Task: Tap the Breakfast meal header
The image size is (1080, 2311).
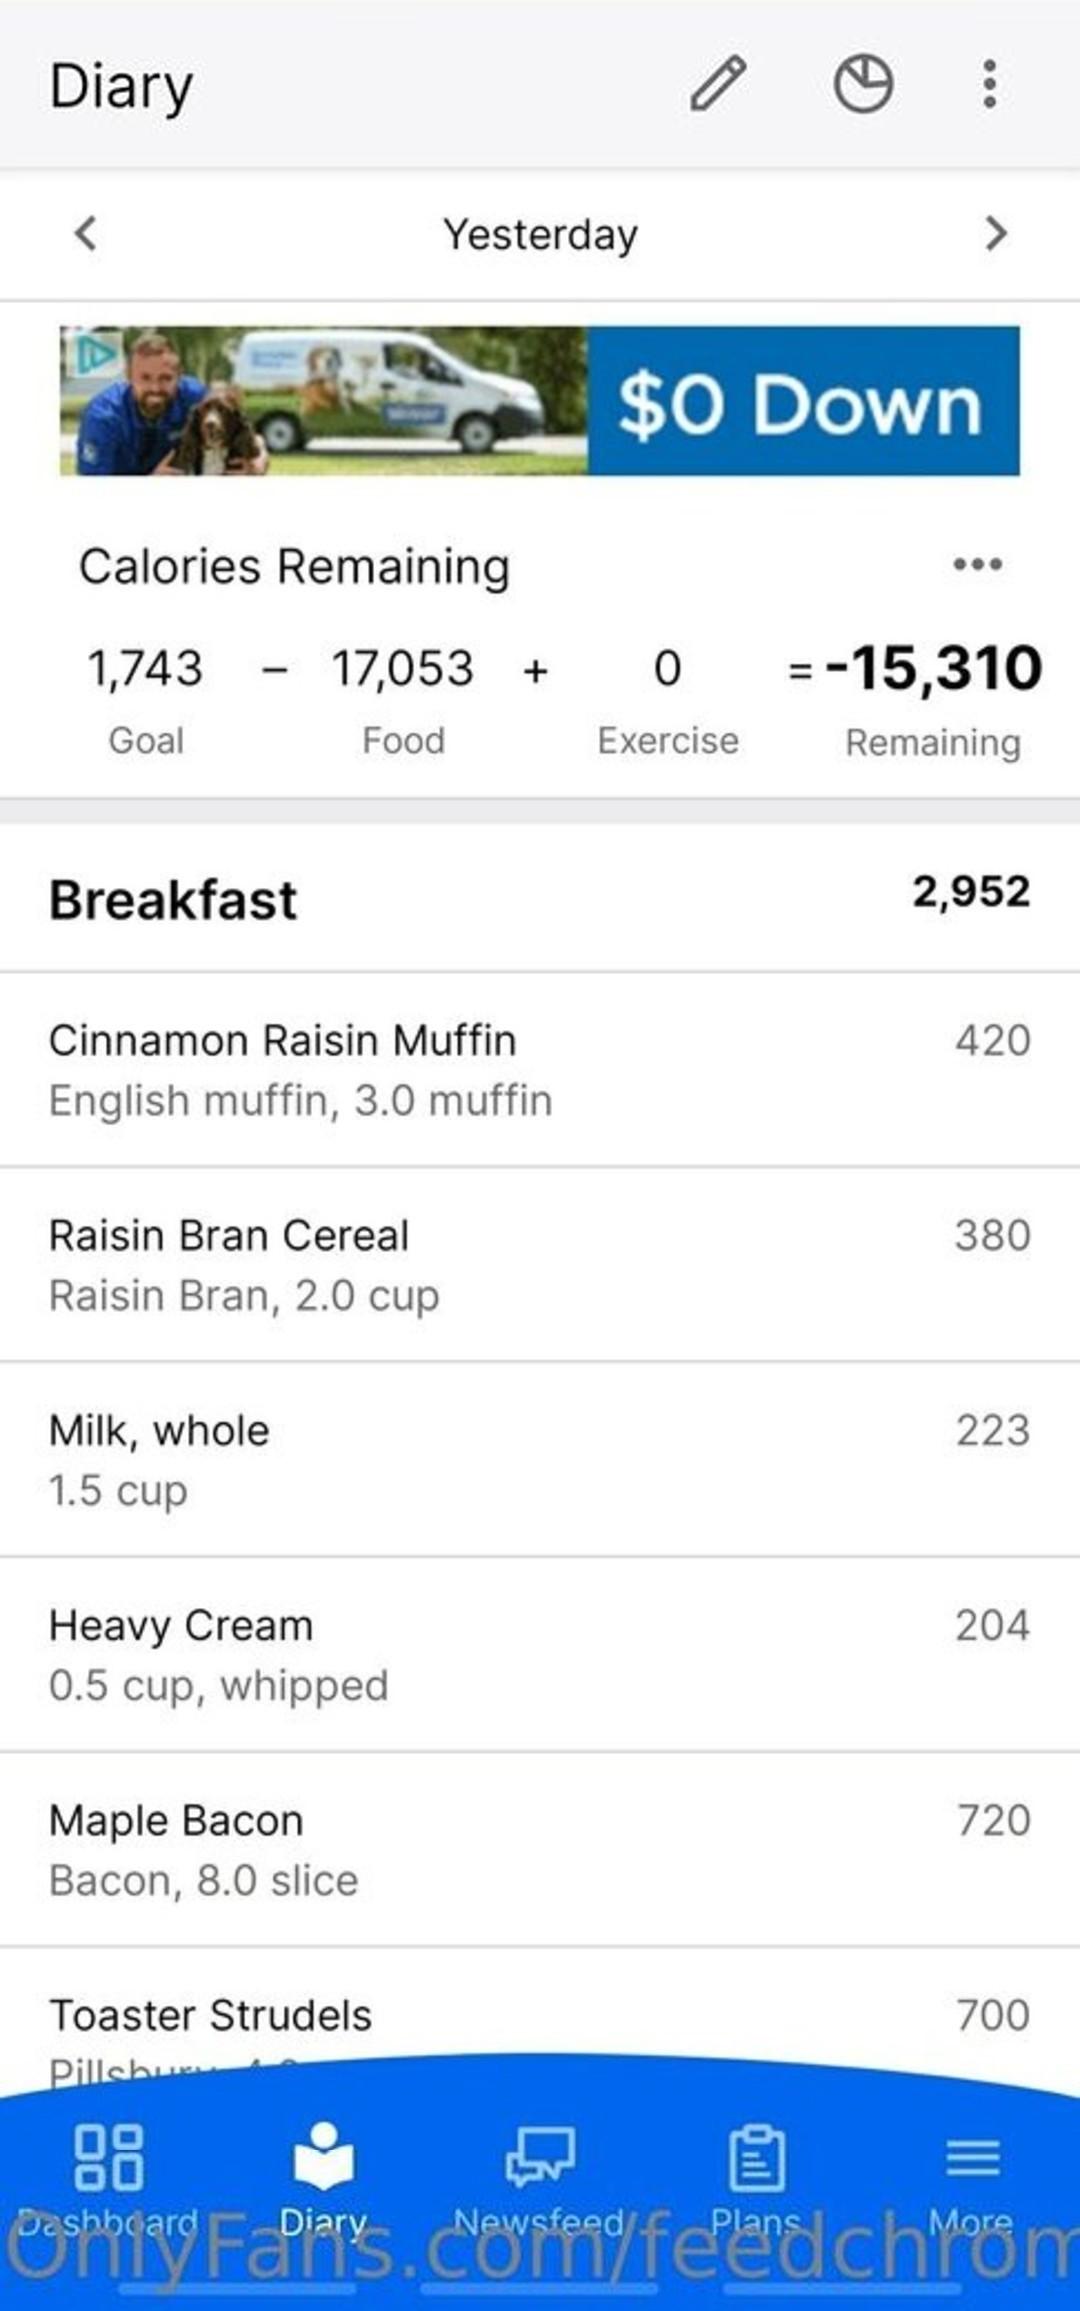Action: (x=540, y=898)
